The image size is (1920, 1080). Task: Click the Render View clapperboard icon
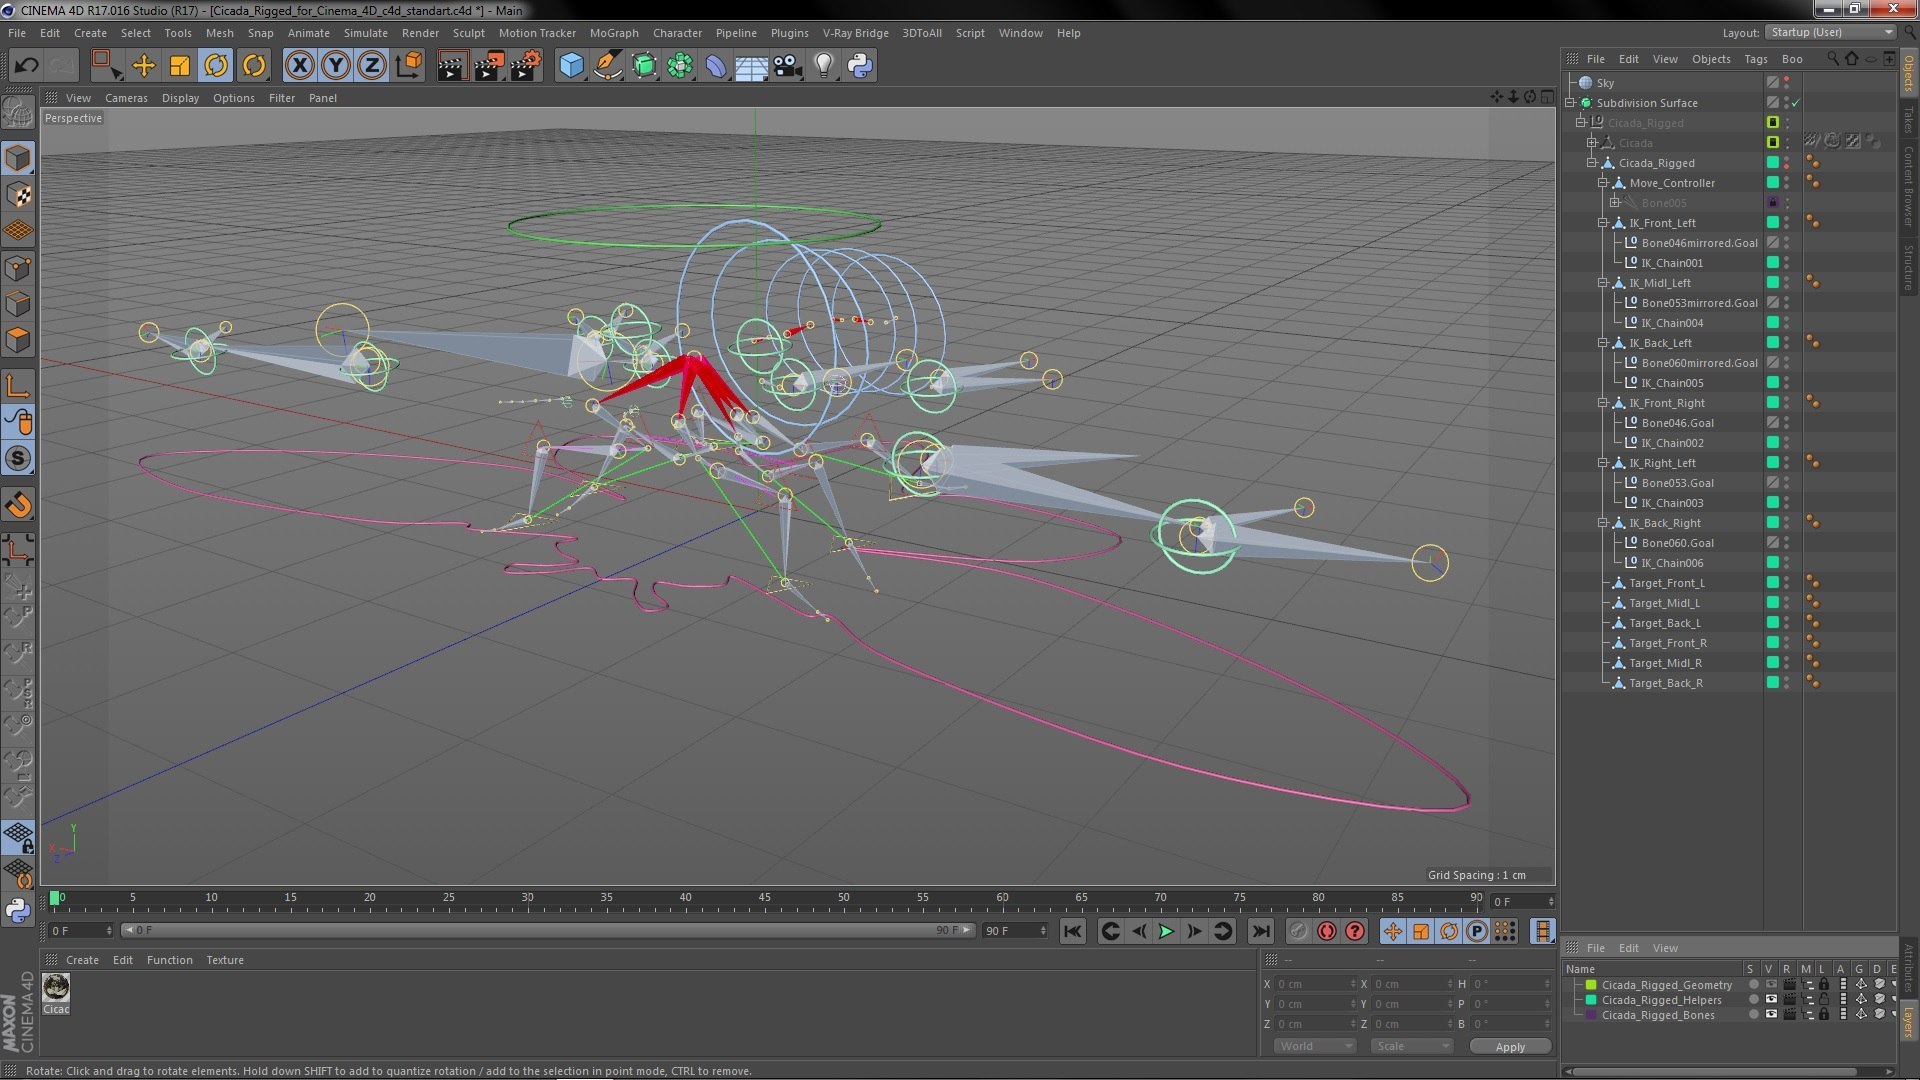(x=451, y=66)
